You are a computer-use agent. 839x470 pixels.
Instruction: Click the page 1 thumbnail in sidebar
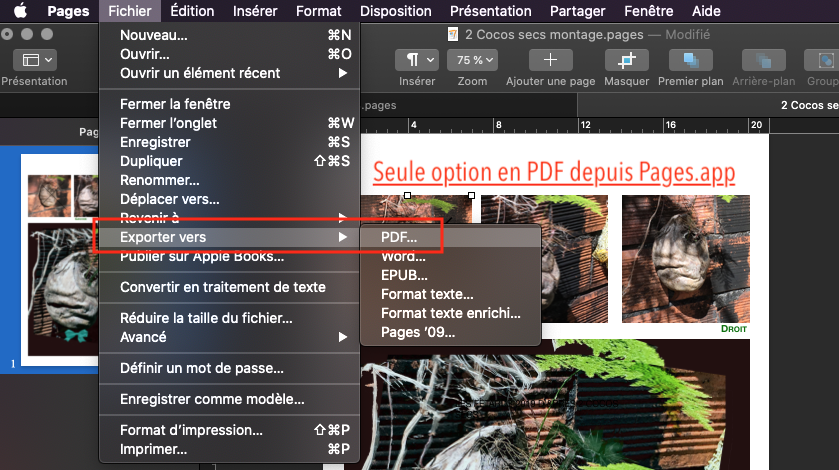pos(60,260)
